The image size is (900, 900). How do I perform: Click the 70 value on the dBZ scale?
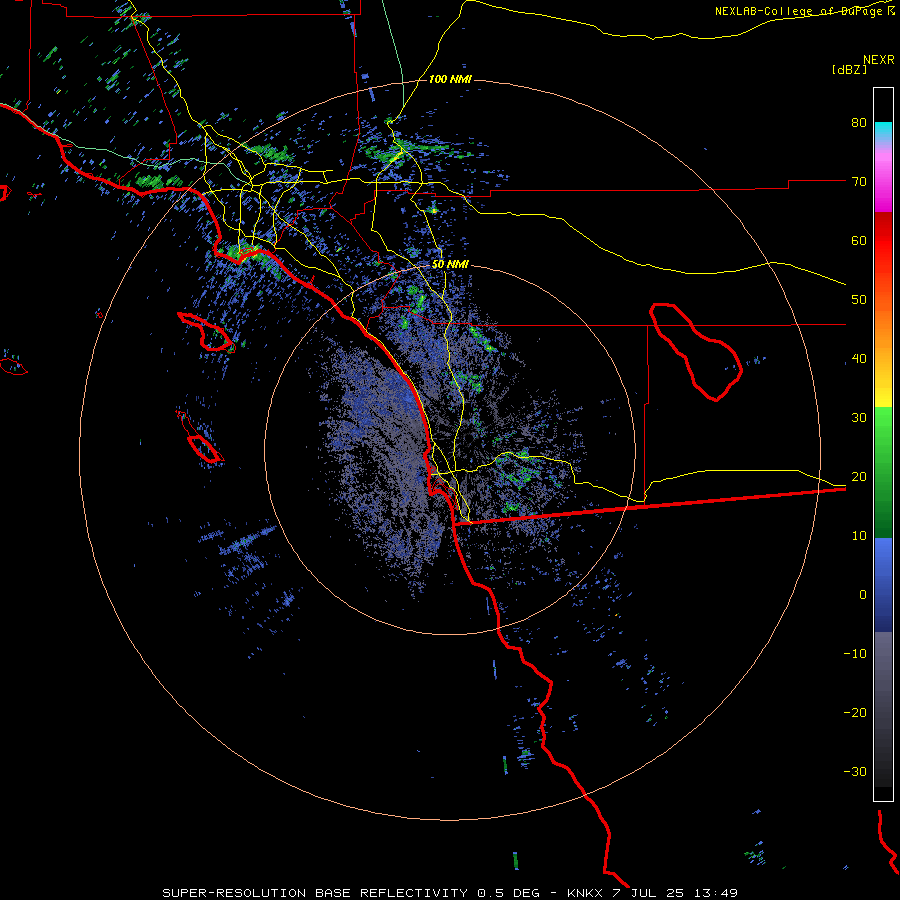(x=859, y=182)
